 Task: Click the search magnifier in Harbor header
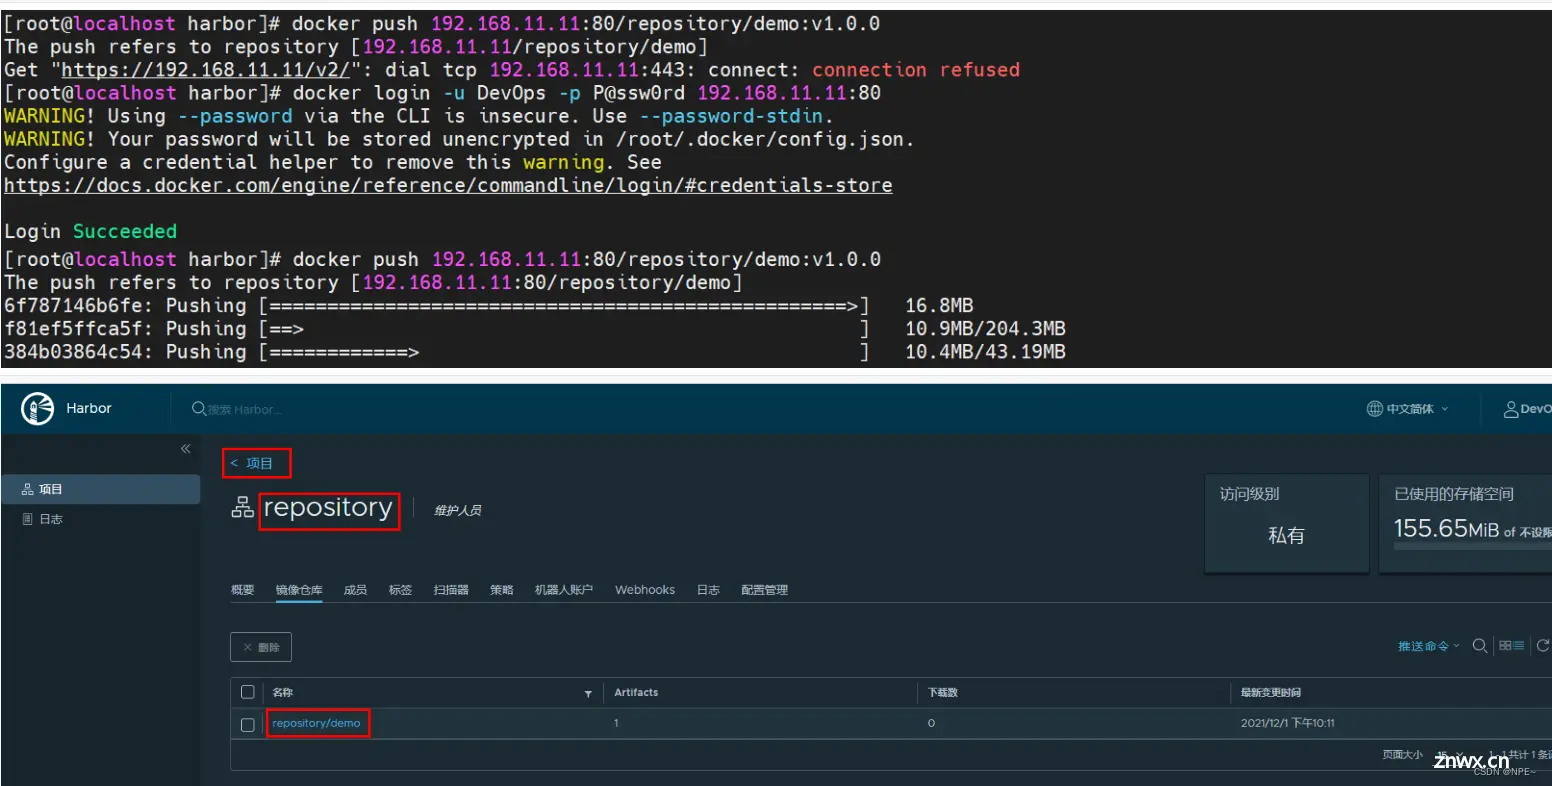coord(199,409)
